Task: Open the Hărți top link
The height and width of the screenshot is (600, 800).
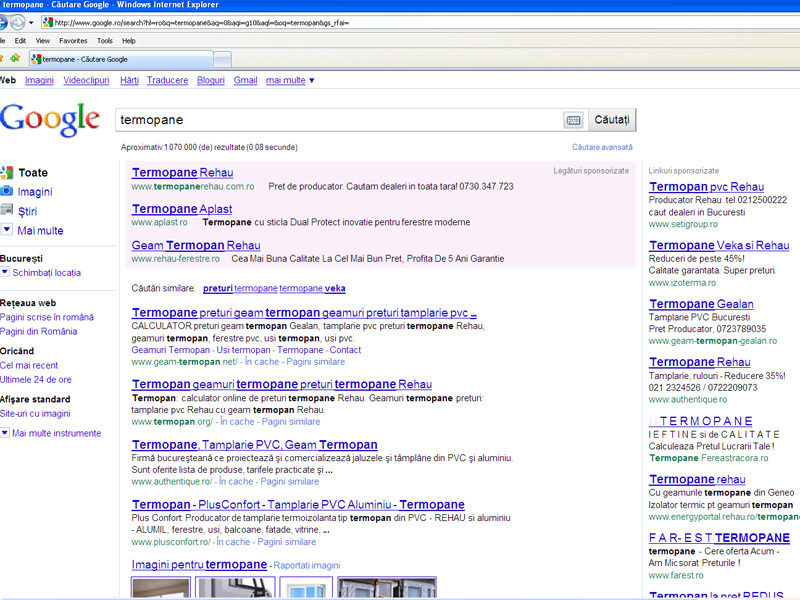Action: point(129,80)
